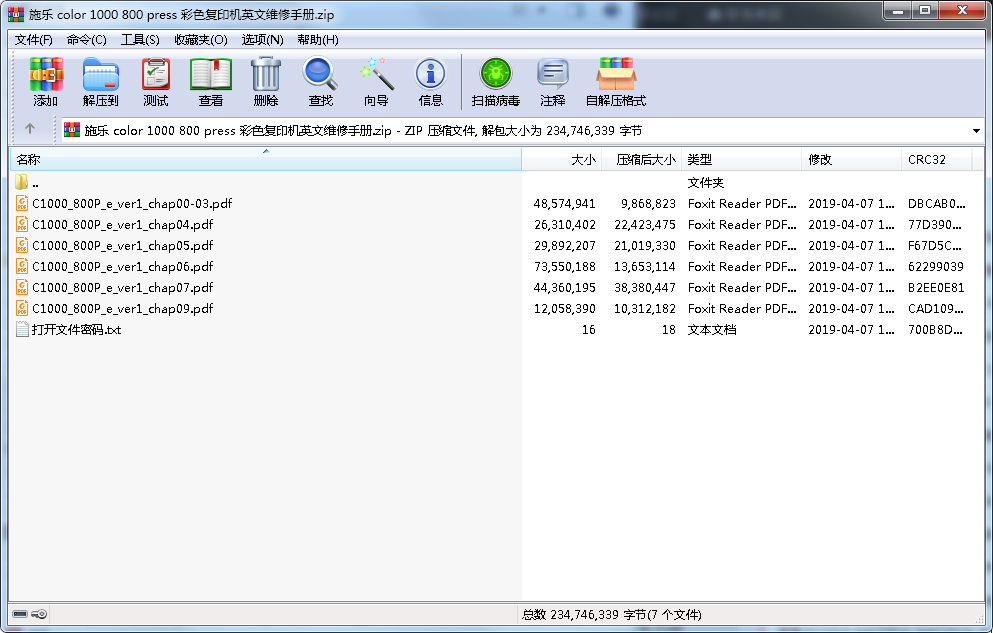This screenshot has width=993, height=633.
Task: Click CRC32 value 62299039
Action: pyautogui.click(x=935, y=266)
